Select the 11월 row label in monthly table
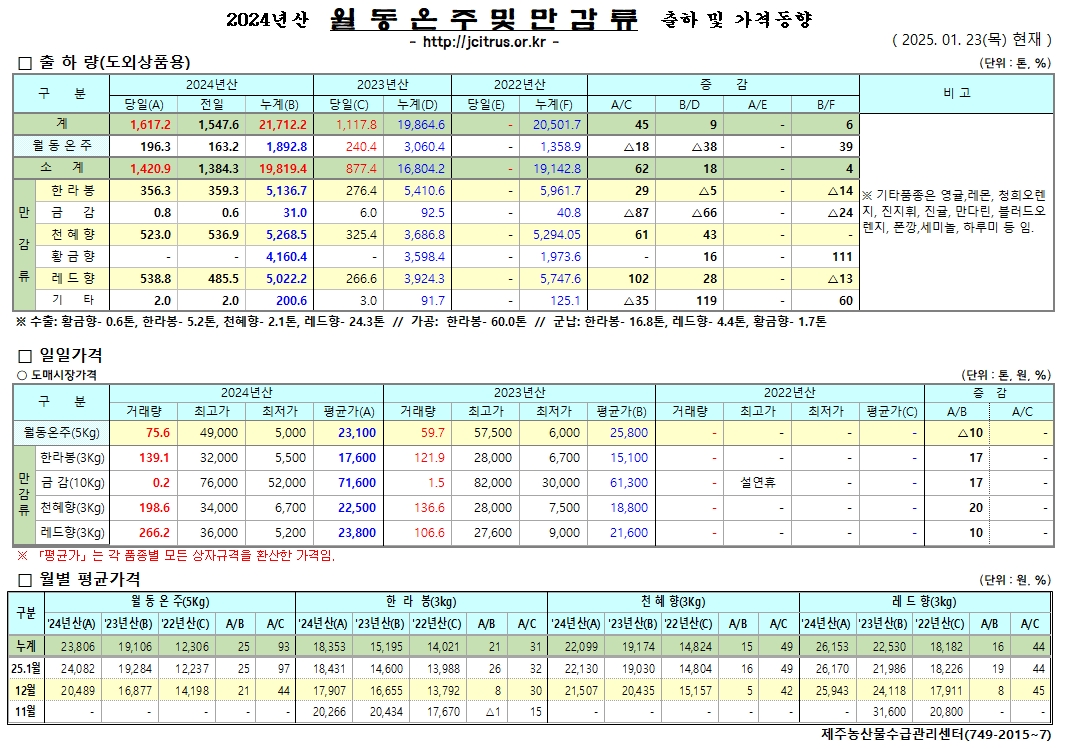Image resolution: width=1065 pixels, height=749 pixels. pos(25,711)
